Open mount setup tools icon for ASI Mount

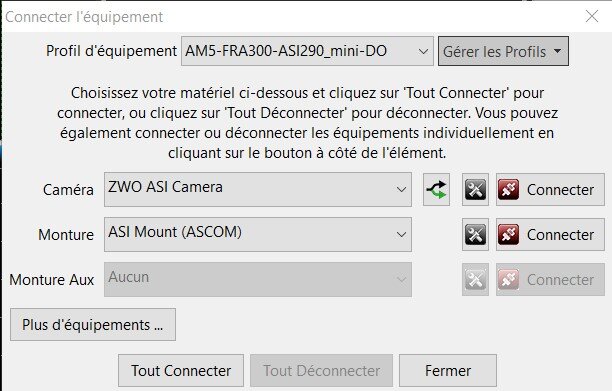click(475, 235)
